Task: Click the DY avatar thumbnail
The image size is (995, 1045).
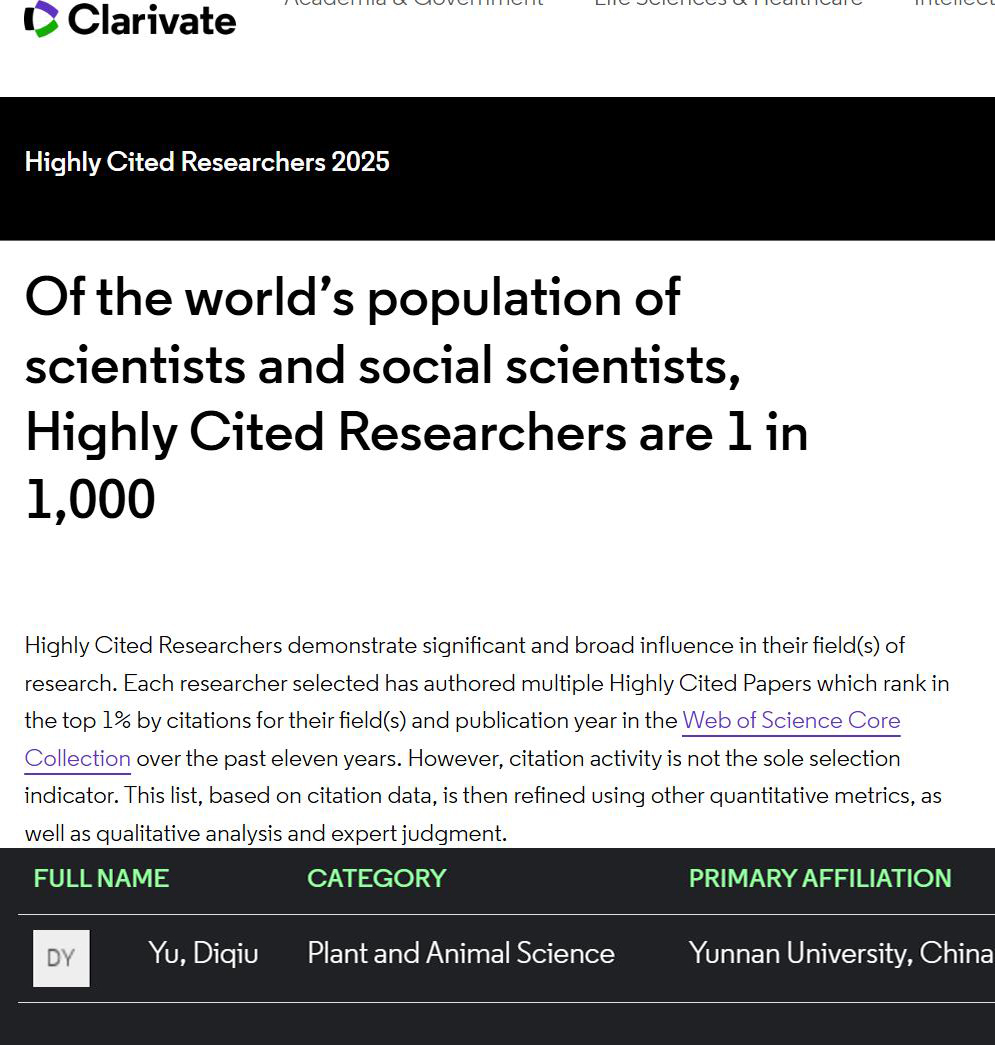Action: 61,958
